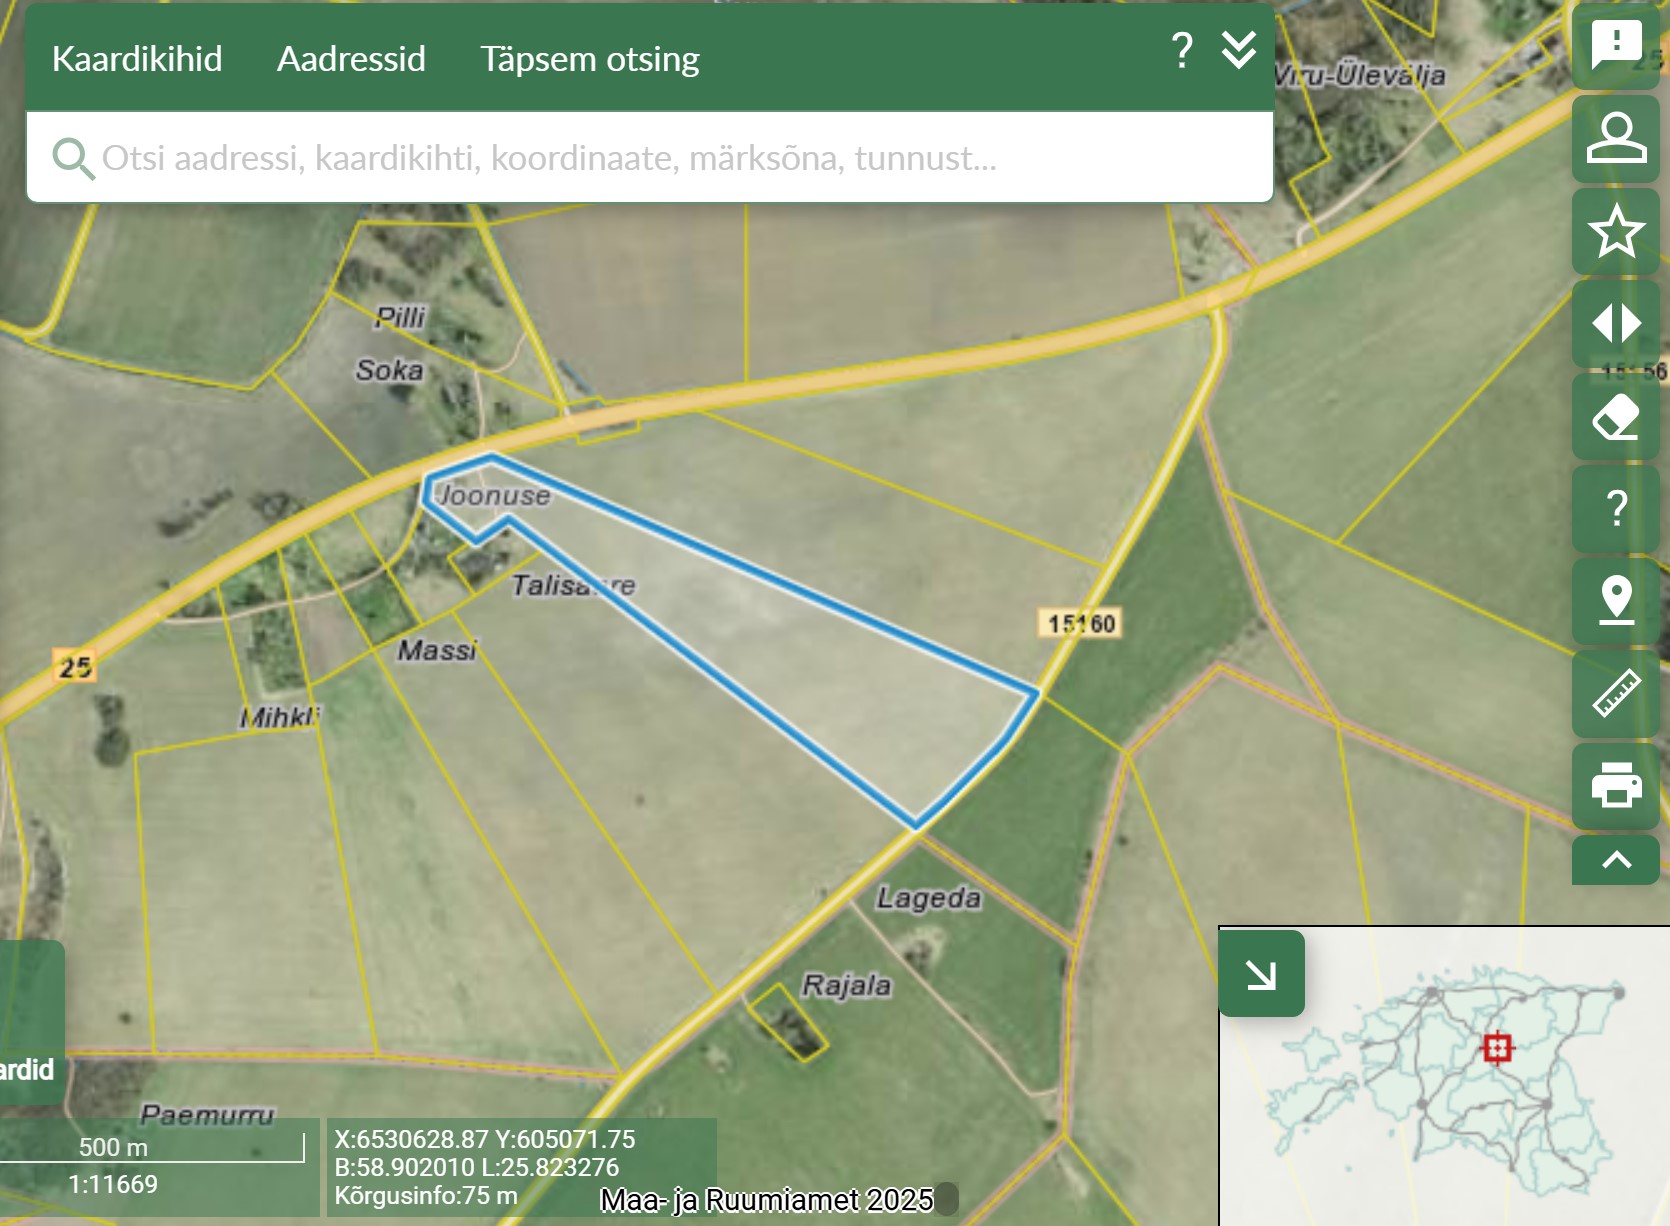This screenshot has width=1670, height=1226.
Task: Open search help question mark in header
Action: click(x=1181, y=50)
